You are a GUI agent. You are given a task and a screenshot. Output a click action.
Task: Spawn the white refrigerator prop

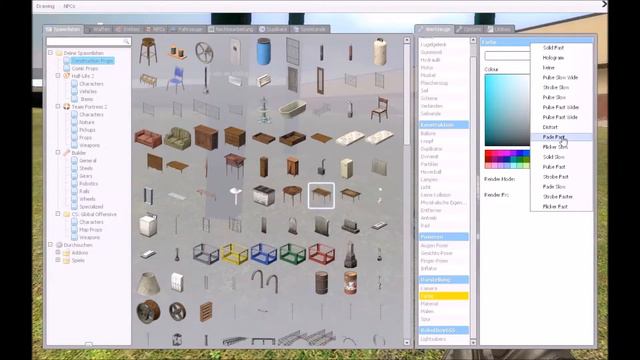point(347,168)
